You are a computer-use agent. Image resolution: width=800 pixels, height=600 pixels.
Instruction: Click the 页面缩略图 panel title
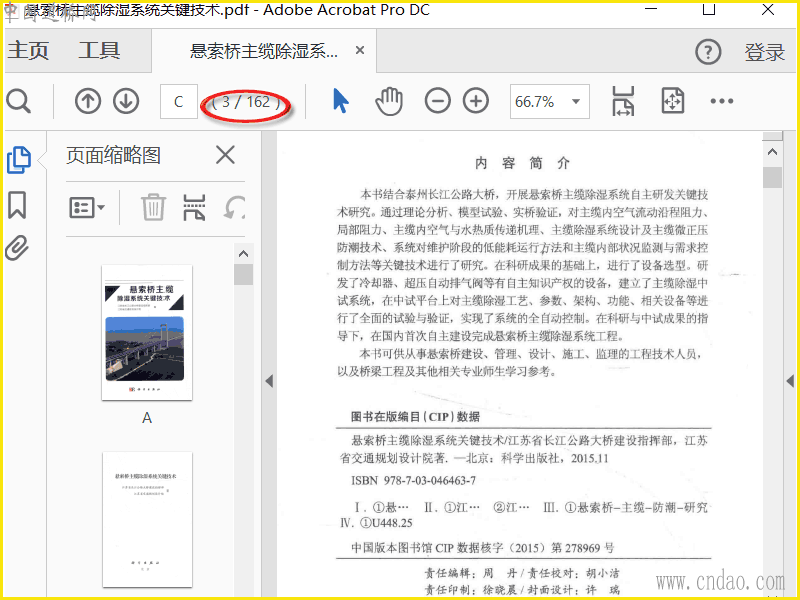(x=113, y=155)
